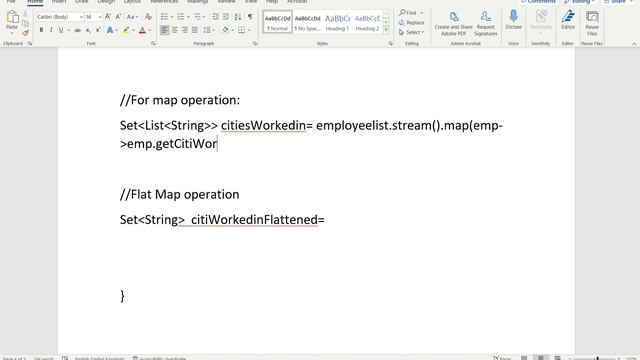Open the Help tab
Viewport: 640px width, 360px height.
click(272, 2)
